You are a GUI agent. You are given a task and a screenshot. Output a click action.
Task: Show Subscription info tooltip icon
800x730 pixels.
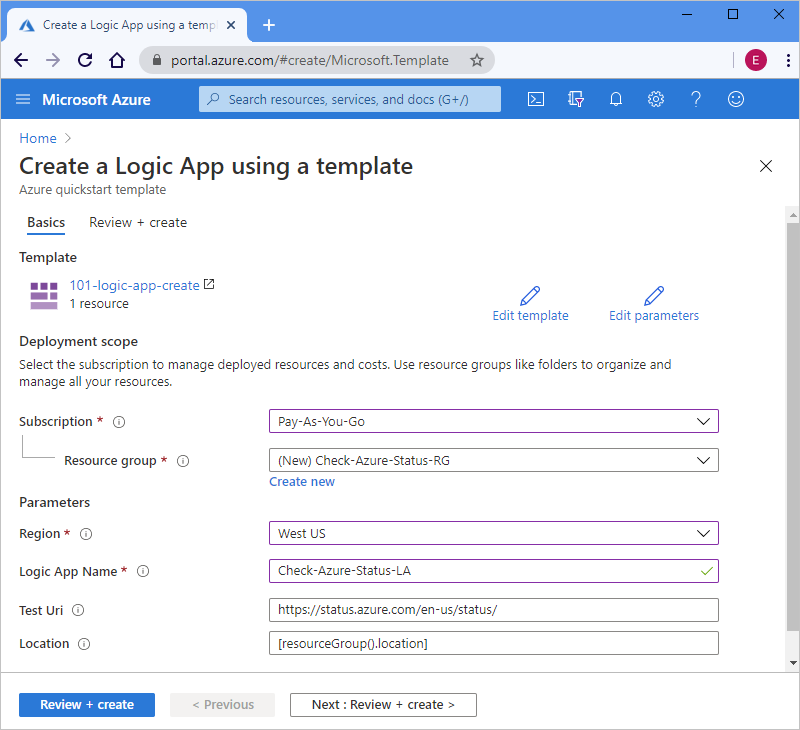(x=119, y=421)
